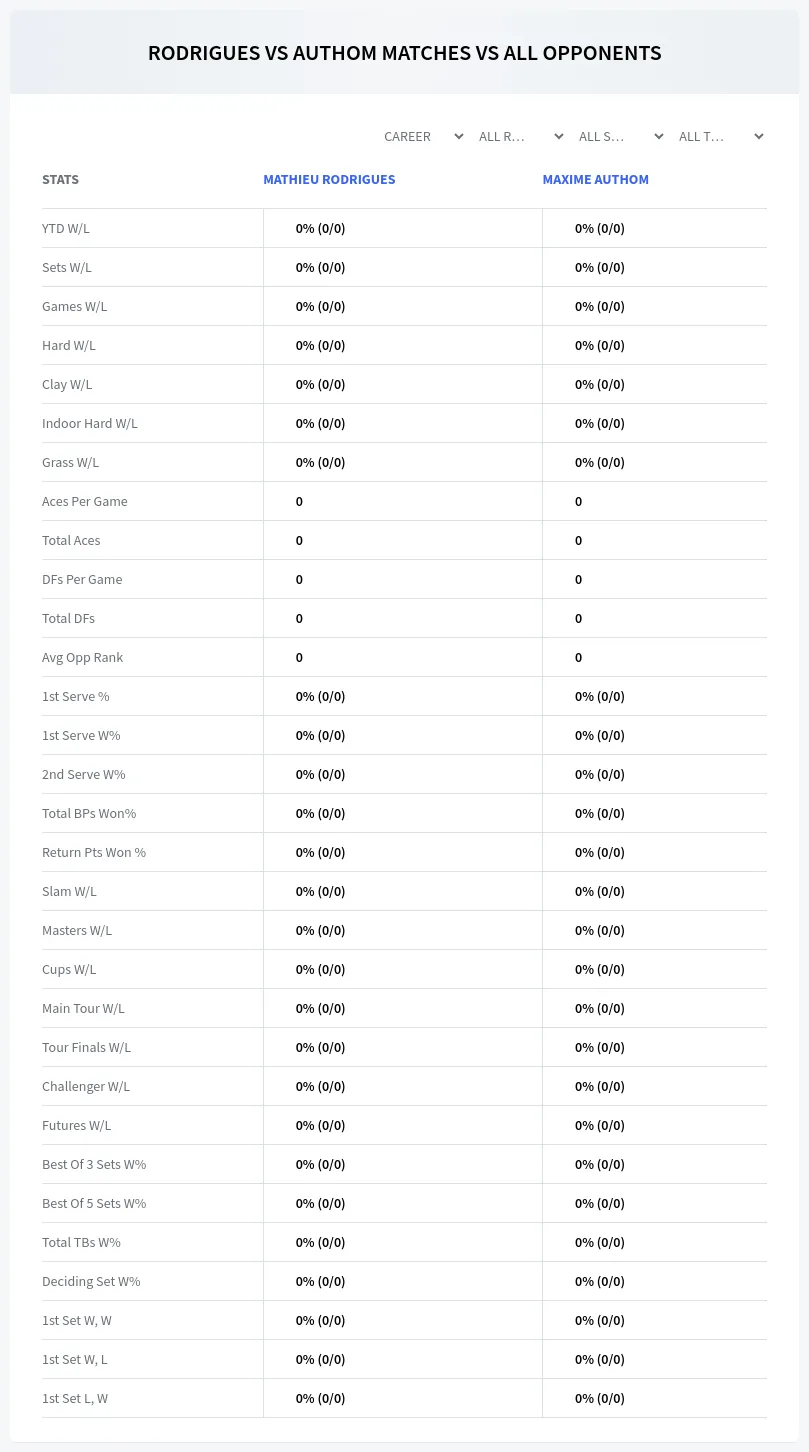Screen dimensions: 809x1452
Task: Open the ALL R... filter dropdown
Action: tap(523, 136)
